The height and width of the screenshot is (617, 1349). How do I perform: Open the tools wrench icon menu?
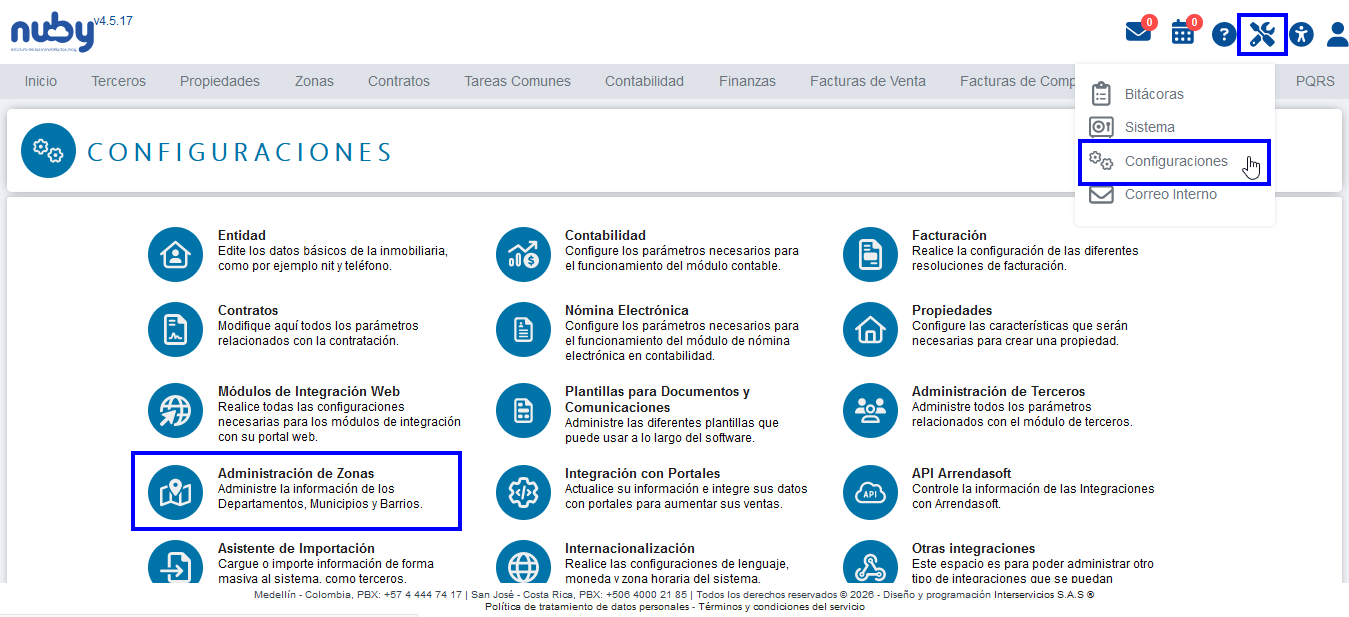1262,35
